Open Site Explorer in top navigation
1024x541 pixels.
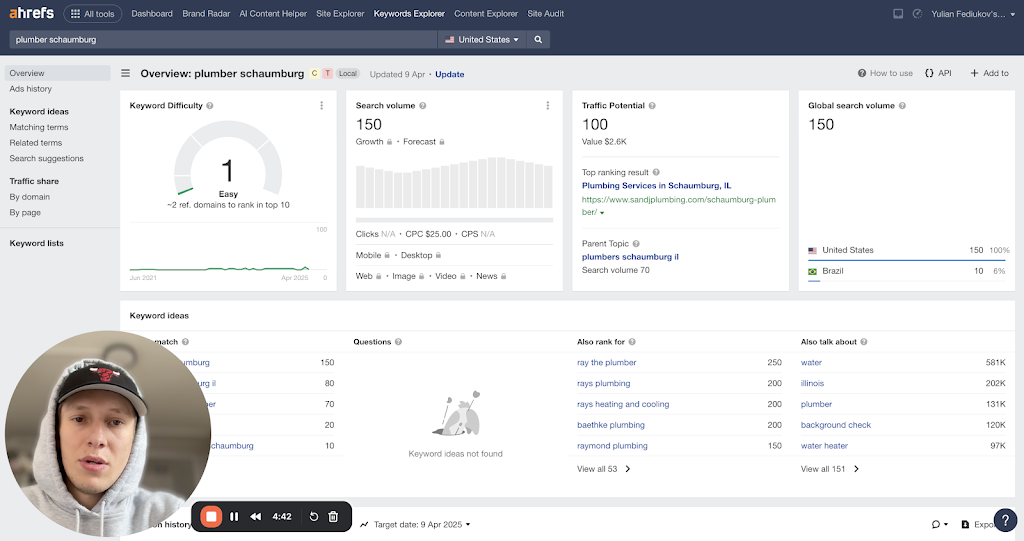tap(340, 14)
